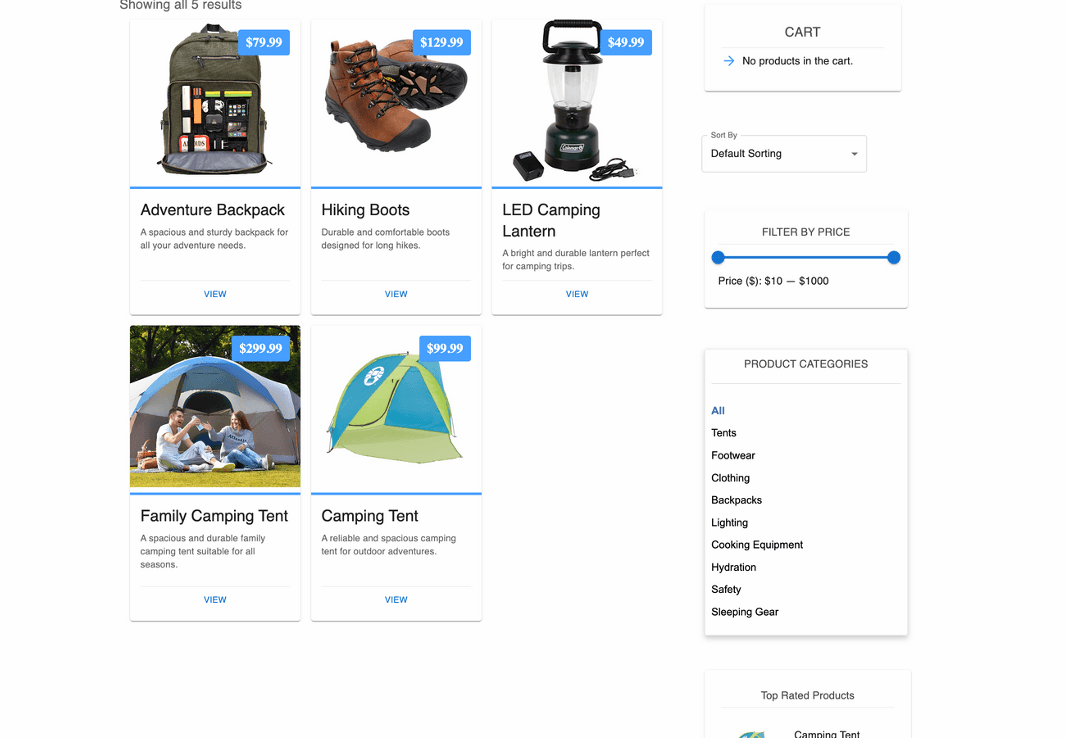Click the 'No products in the cart.' text
Viewport: 1067px width, 738px height.
click(798, 61)
